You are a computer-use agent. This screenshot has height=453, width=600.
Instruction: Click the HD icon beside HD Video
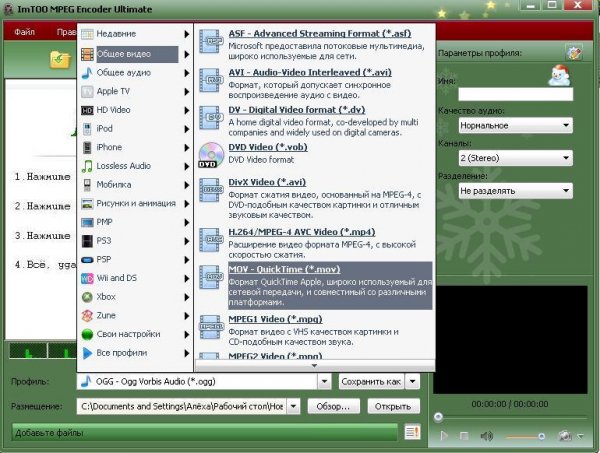point(87,111)
